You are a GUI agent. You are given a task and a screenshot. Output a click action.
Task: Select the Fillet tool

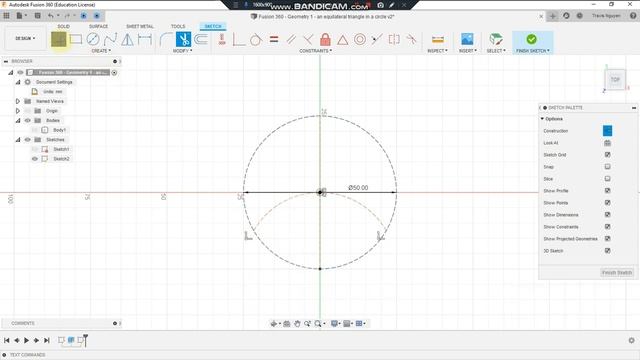tap(165, 39)
